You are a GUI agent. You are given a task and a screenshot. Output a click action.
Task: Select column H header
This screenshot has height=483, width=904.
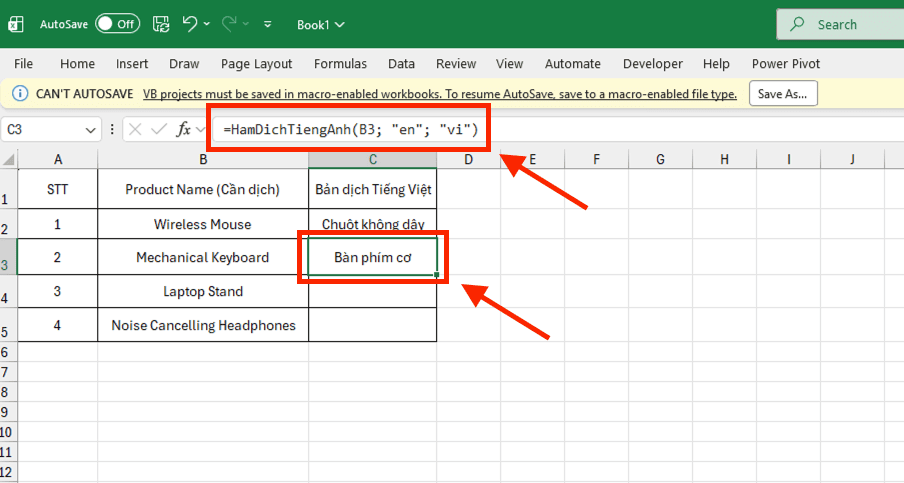724,159
